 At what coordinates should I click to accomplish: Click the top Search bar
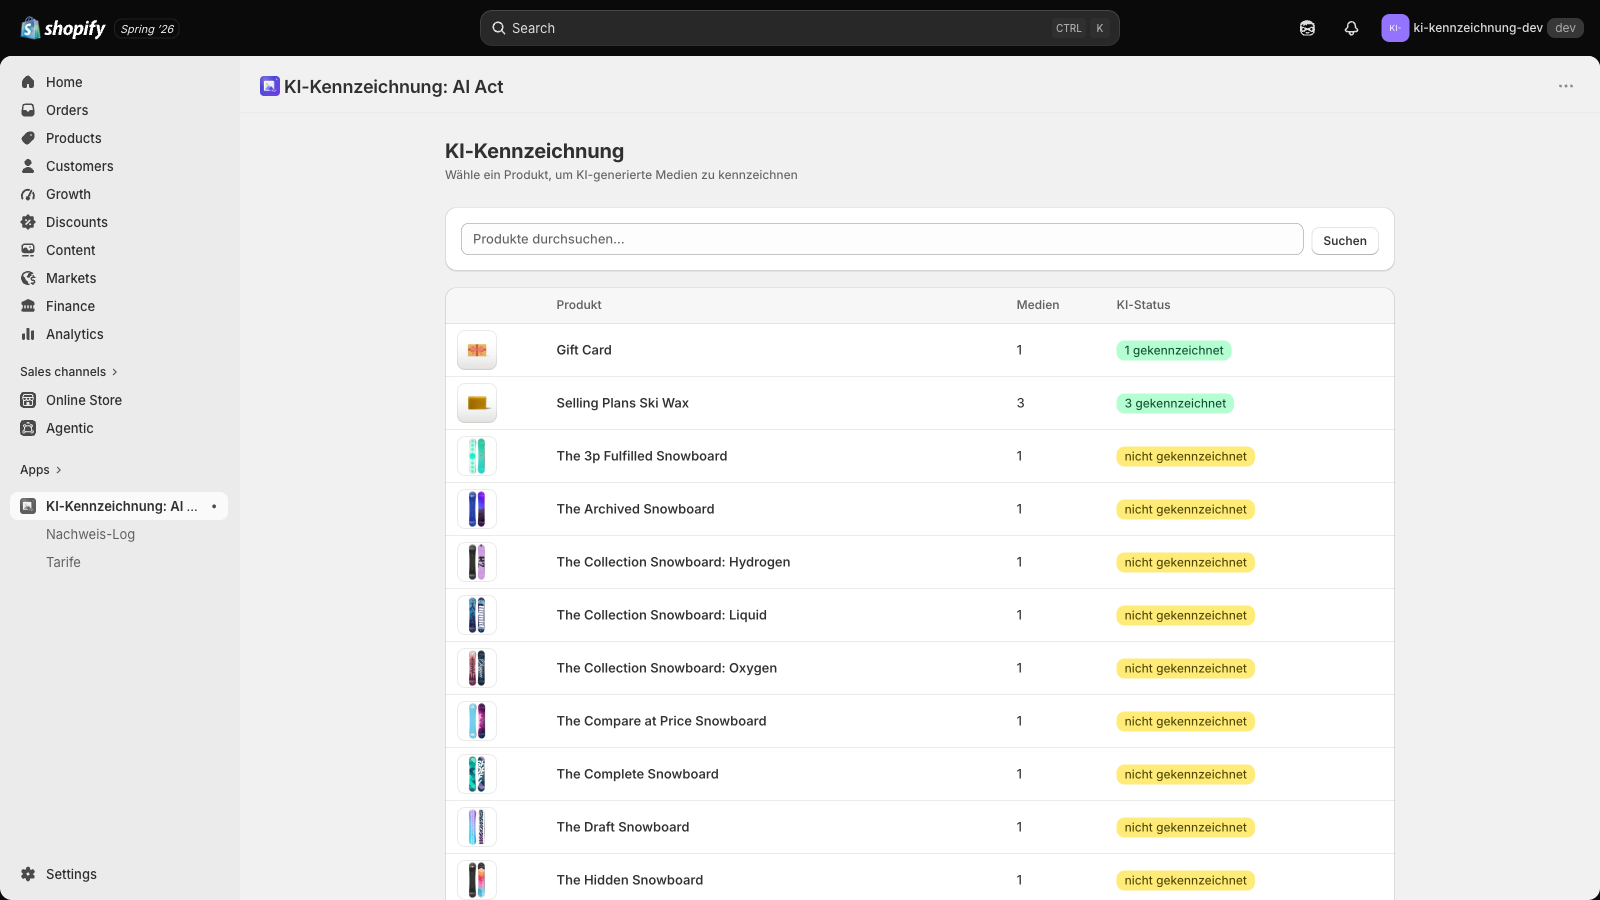(800, 28)
